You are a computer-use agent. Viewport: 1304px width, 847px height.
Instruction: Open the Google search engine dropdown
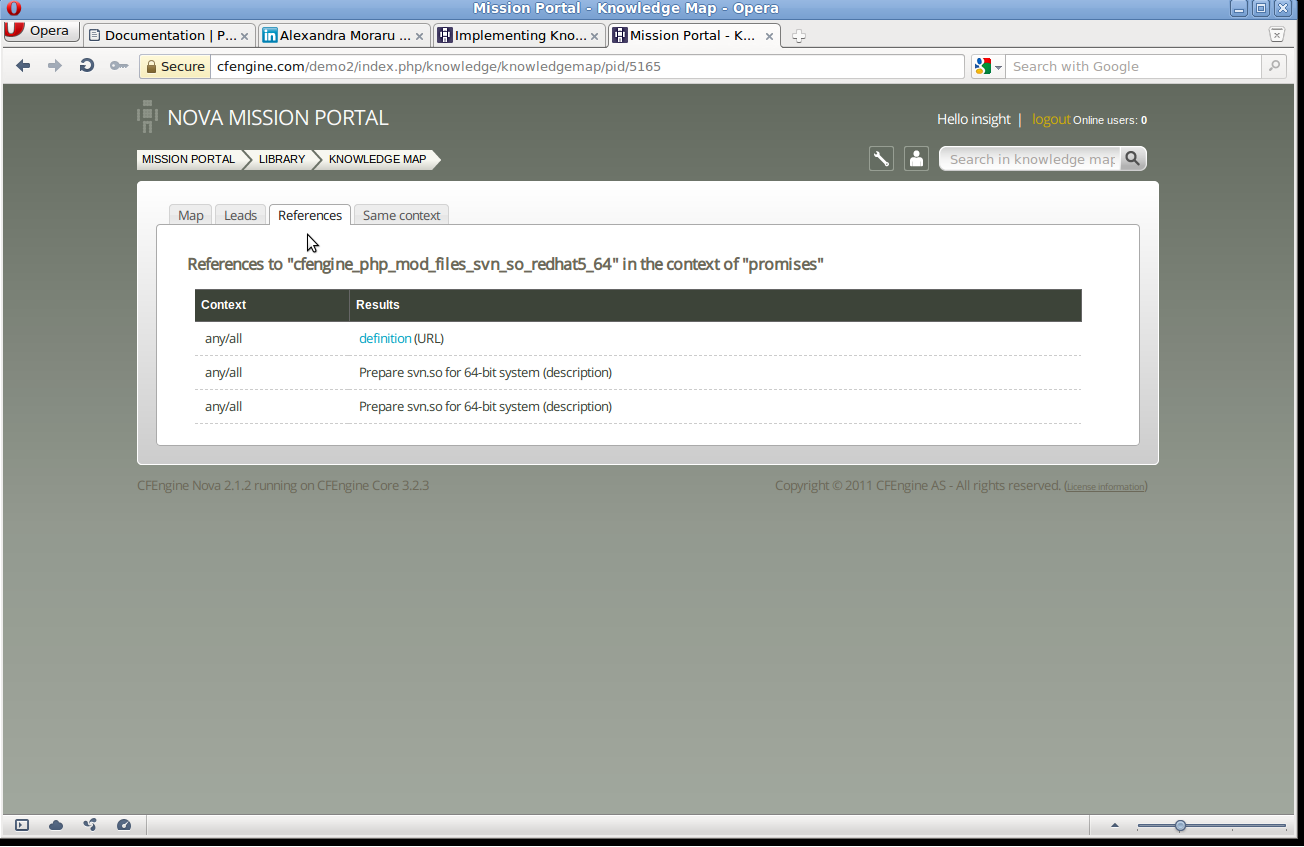pyautogui.click(x=988, y=66)
